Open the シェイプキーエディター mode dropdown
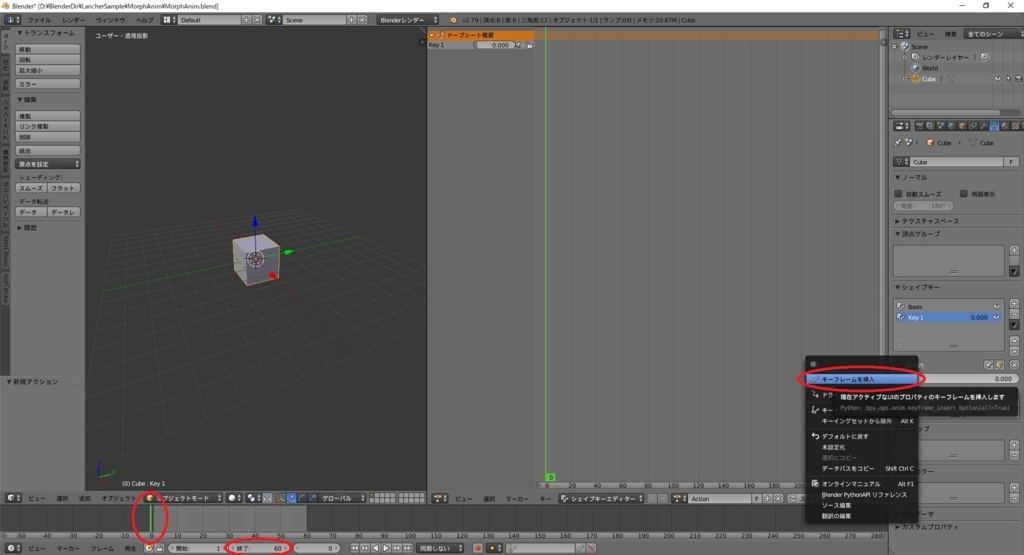 tap(601, 499)
